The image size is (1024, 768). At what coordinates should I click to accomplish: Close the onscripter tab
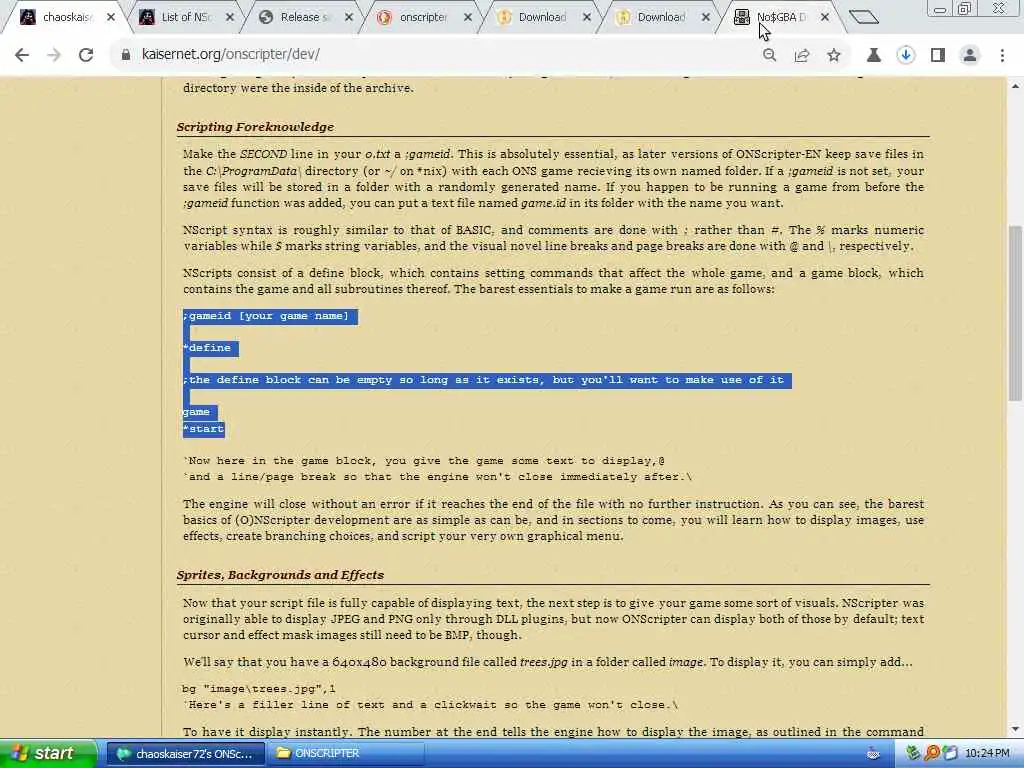pyautogui.click(x=468, y=17)
